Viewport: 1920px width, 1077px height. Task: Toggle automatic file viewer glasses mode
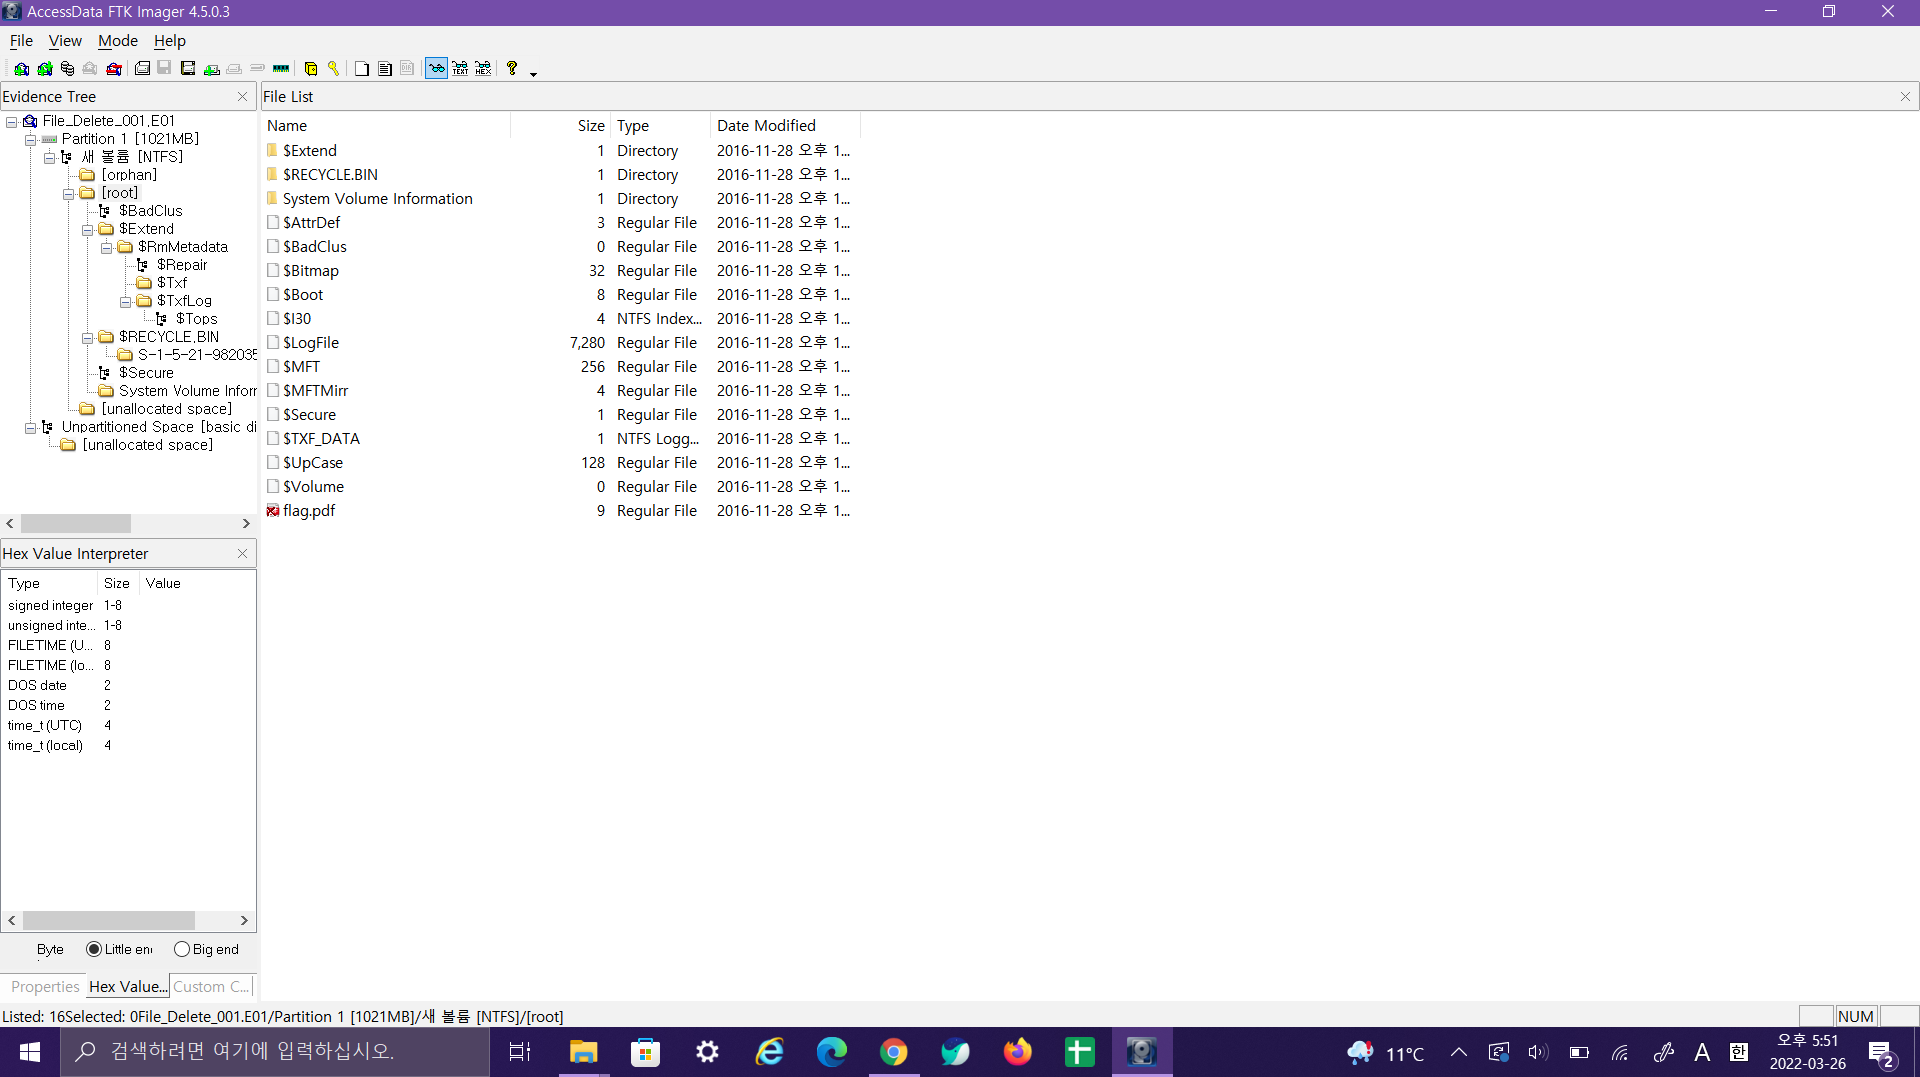(437, 69)
